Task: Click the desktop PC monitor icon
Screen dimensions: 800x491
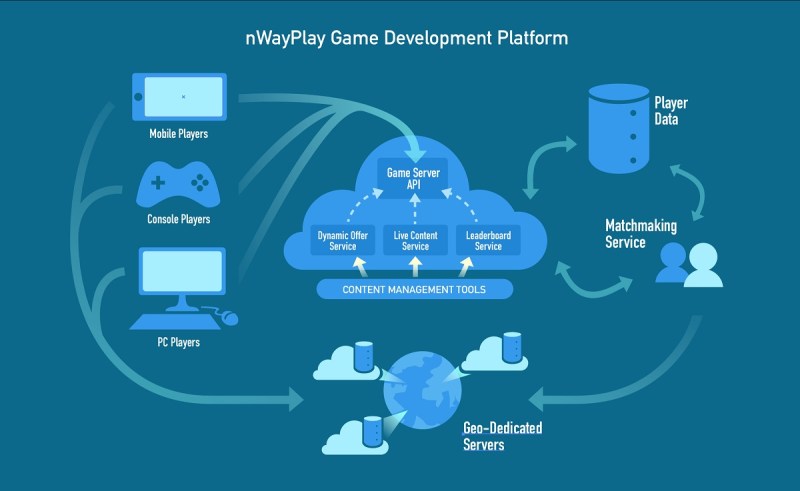Action: coord(182,279)
